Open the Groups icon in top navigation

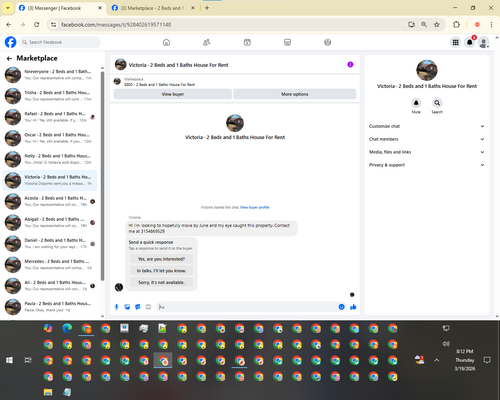[x=328, y=42]
